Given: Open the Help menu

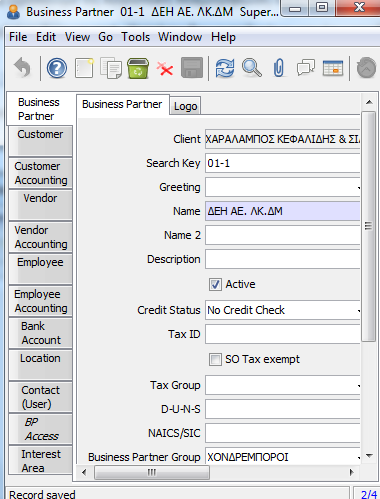Looking at the screenshot, I should pyautogui.click(x=223, y=37).
